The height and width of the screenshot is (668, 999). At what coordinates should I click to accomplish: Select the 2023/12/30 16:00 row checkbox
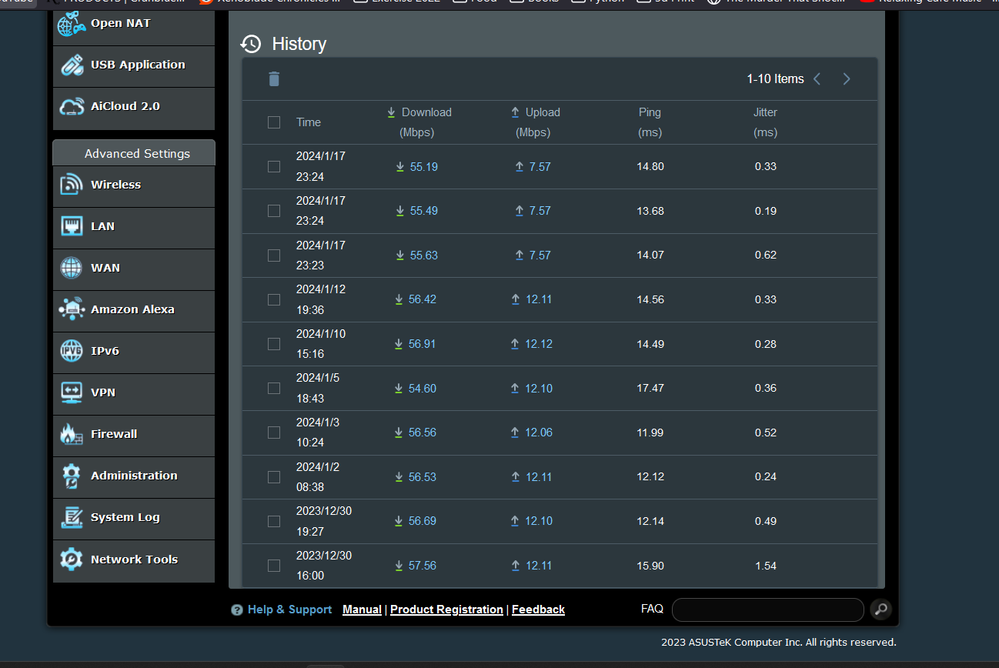(x=274, y=566)
